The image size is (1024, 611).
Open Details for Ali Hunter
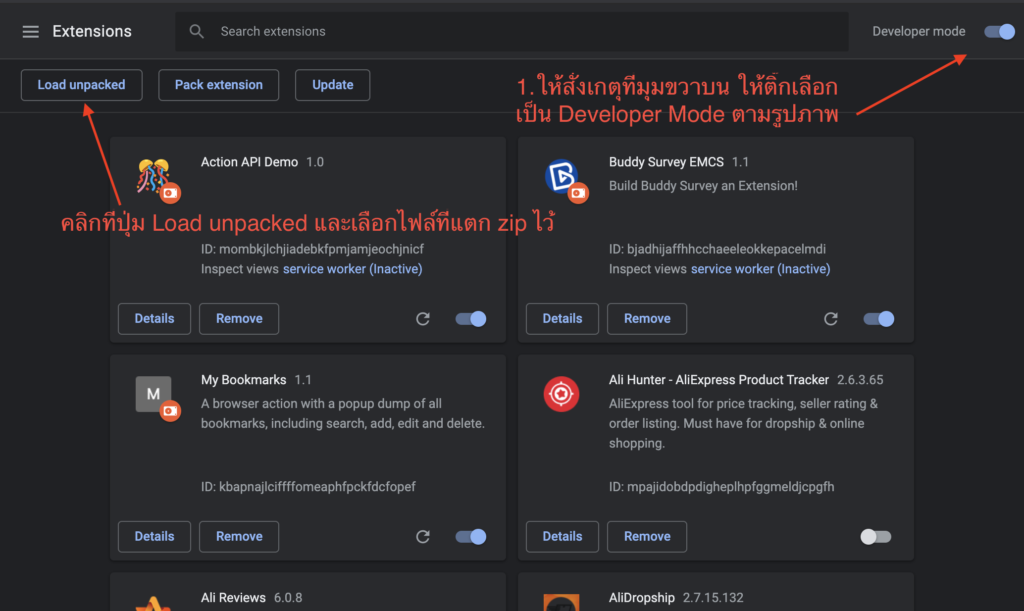pos(562,537)
